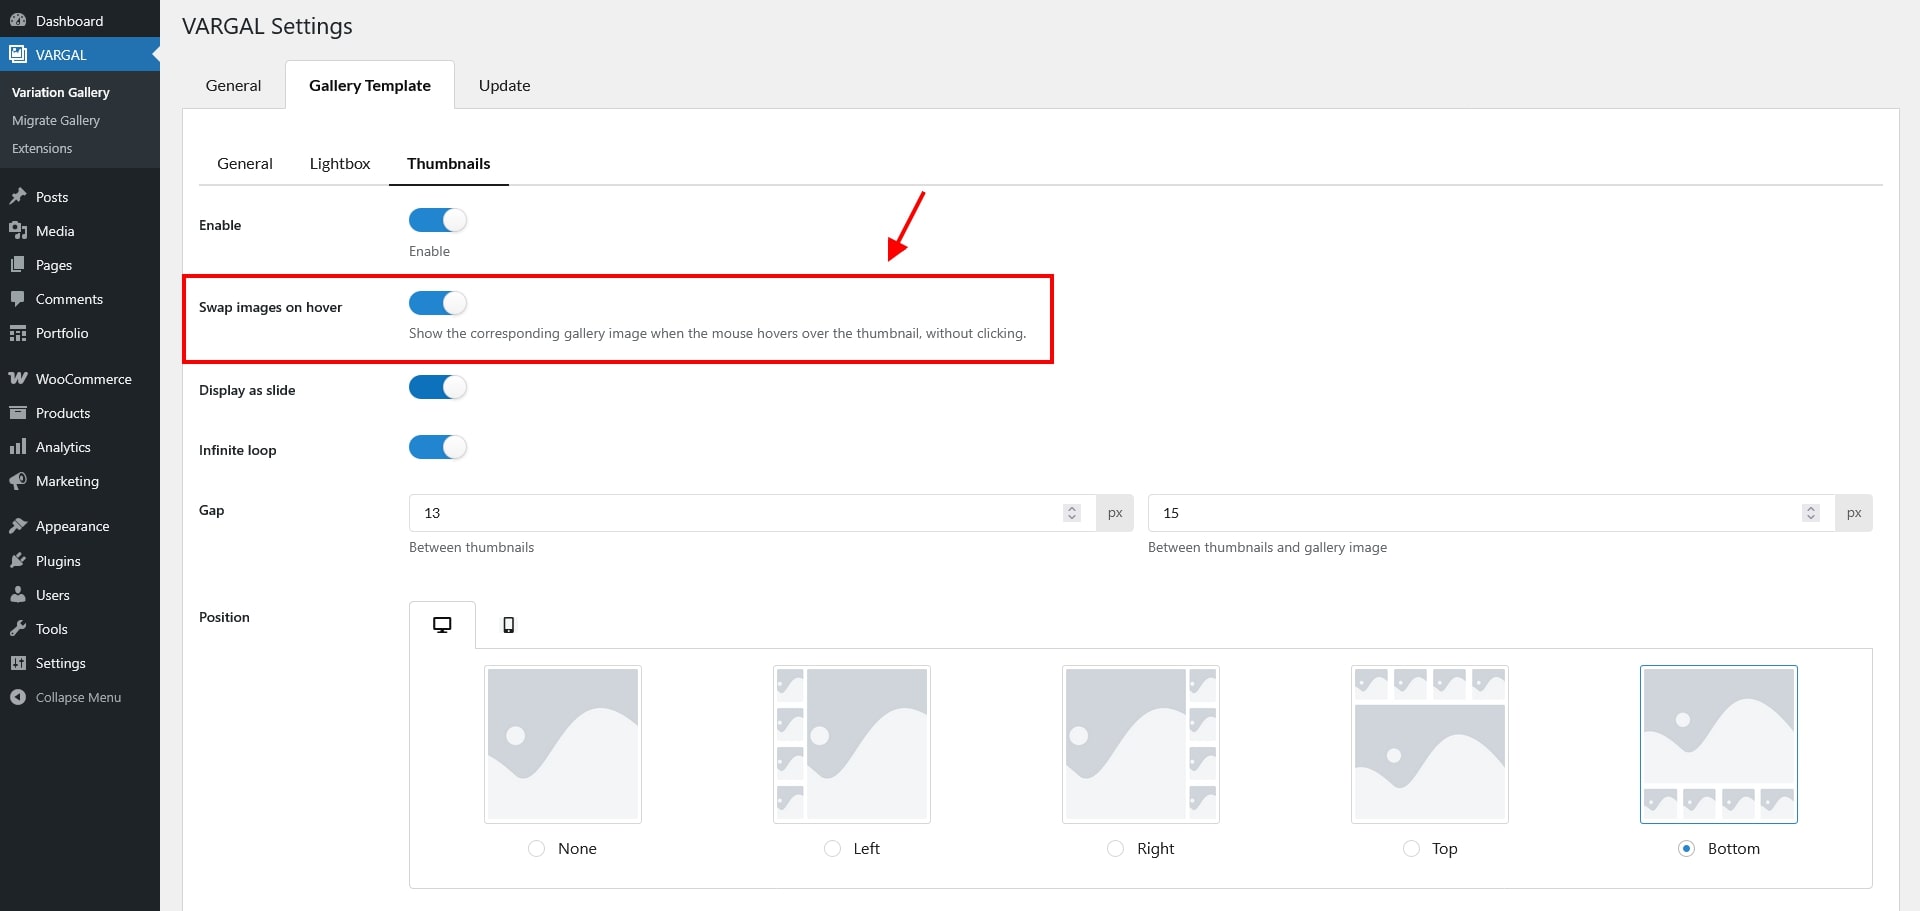This screenshot has height=911, width=1920.
Task: Click the Users person icon
Action: 18,595
